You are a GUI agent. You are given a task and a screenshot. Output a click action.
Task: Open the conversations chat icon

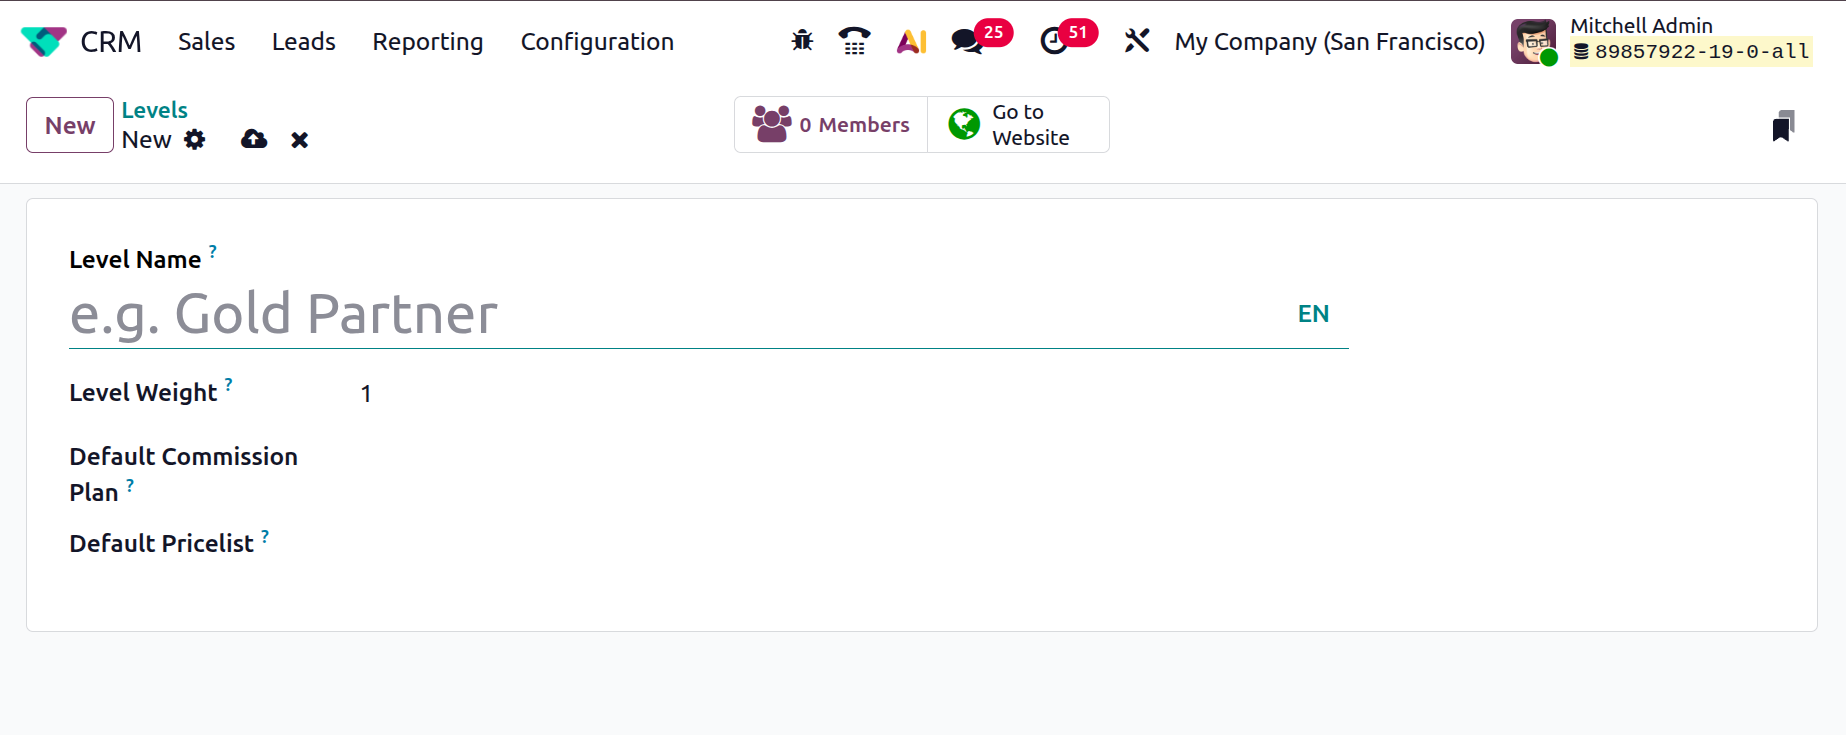[x=966, y=41]
